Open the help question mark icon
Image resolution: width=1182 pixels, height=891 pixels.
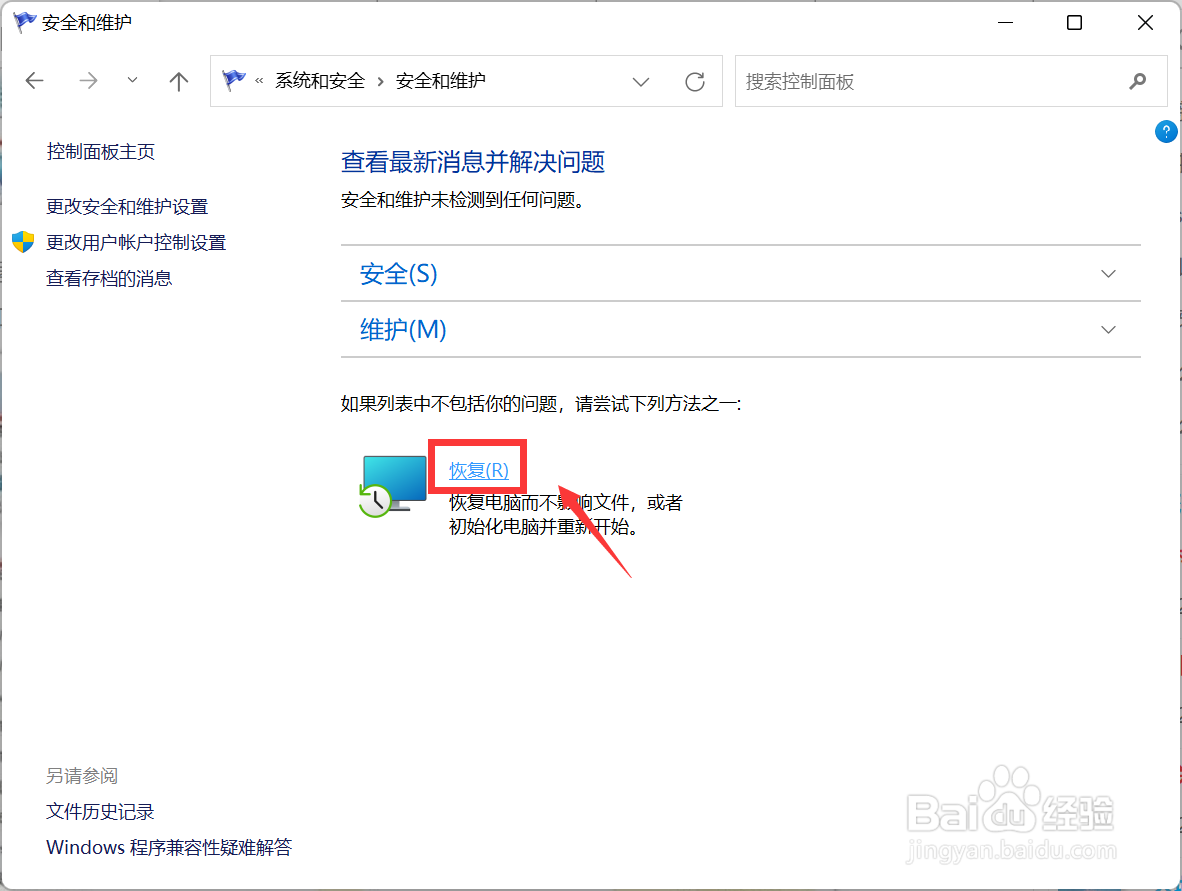coord(1165,131)
